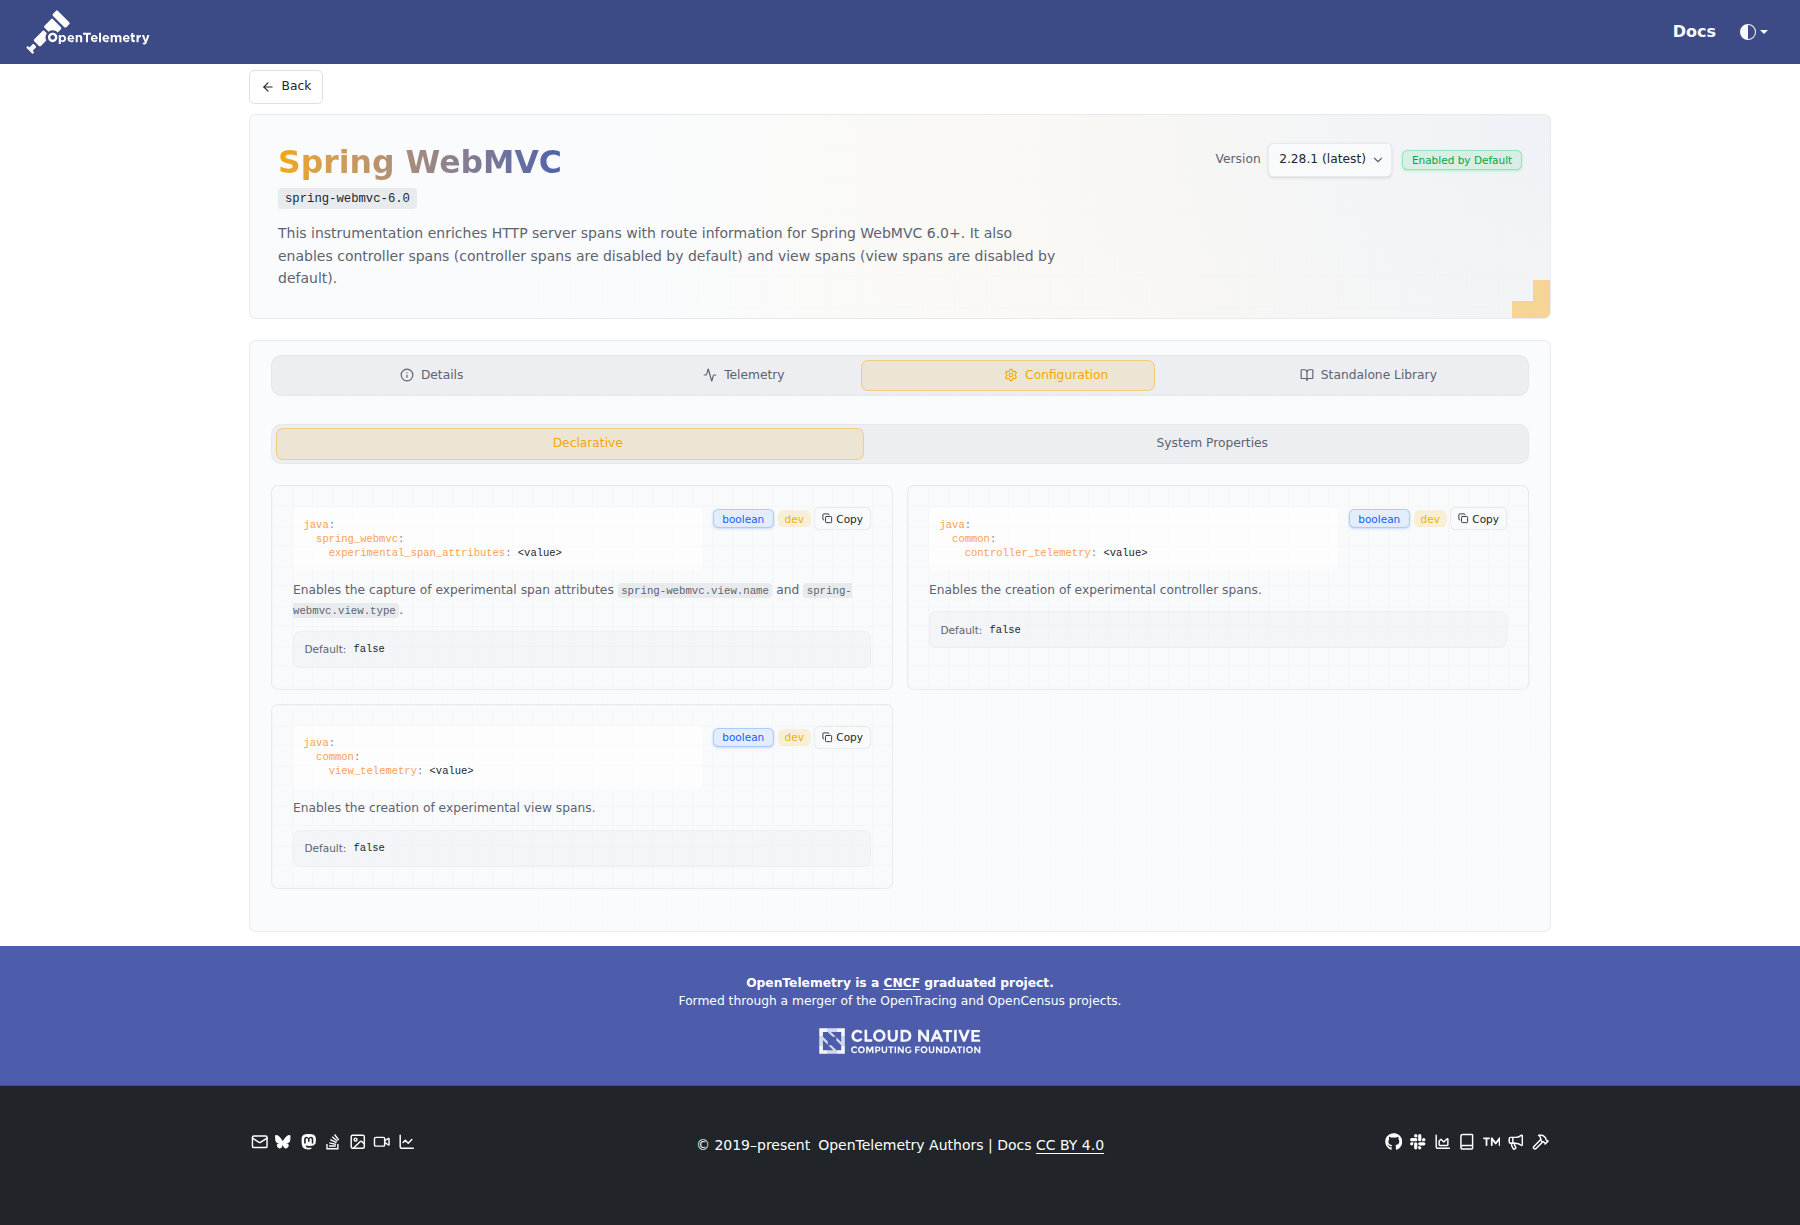Click the area chart icon in footer

pos(1442,1142)
